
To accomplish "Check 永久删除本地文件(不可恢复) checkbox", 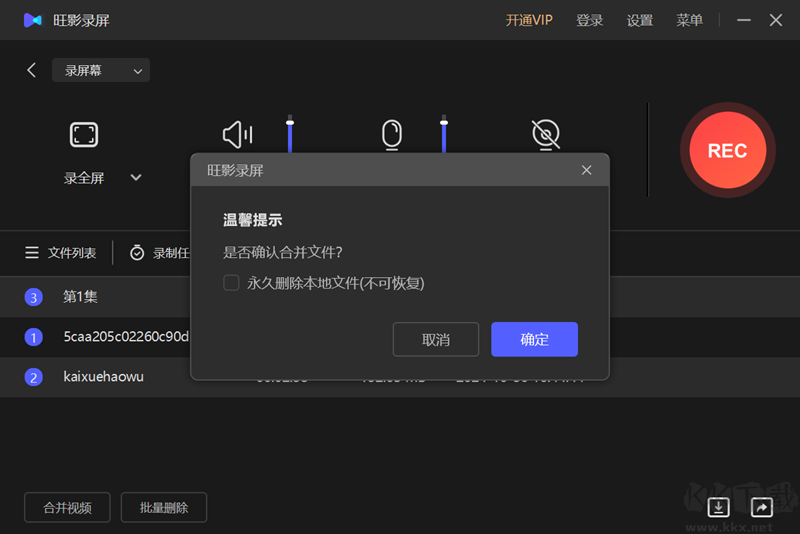I will 231,283.
